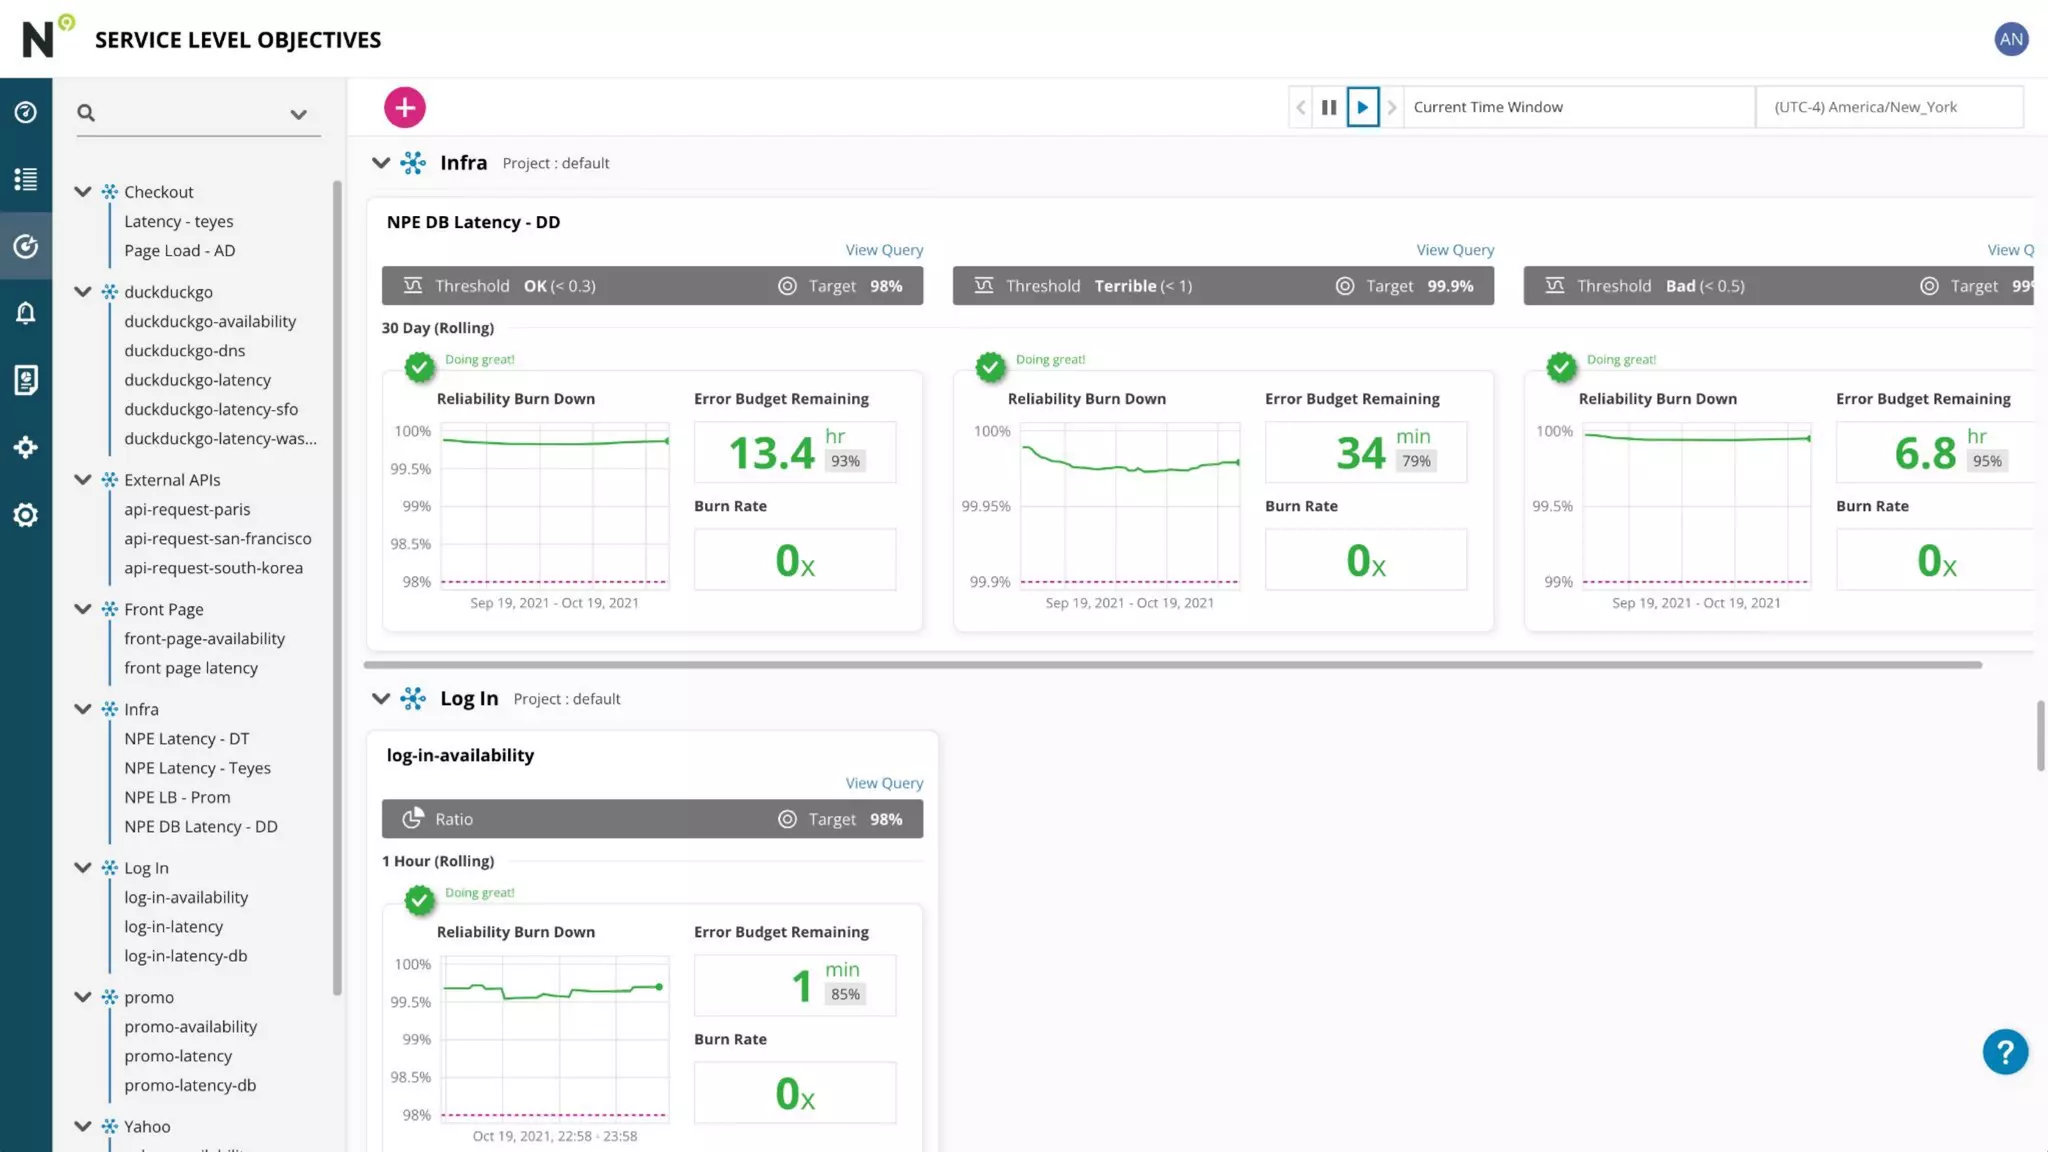
Task: Click the pink add new button
Action: pos(405,107)
